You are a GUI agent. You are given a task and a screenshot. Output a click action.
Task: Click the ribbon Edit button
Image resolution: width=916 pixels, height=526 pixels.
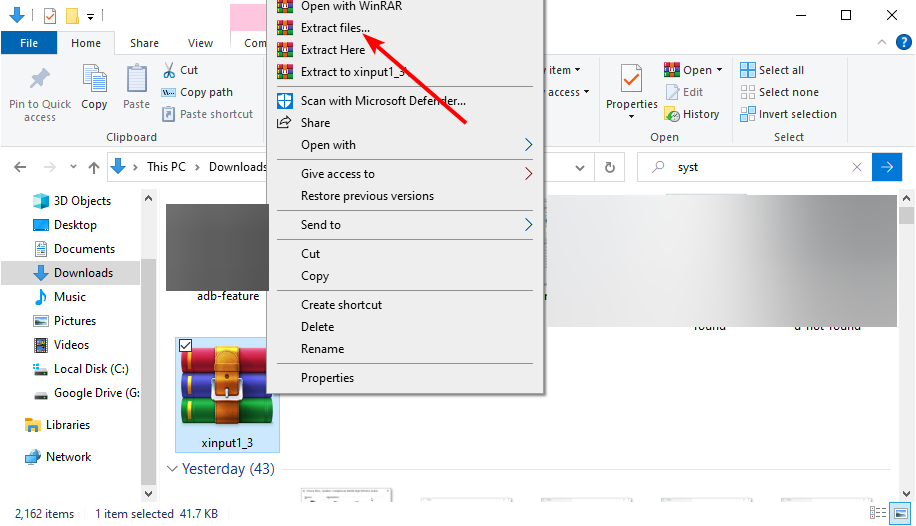(685, 92)
